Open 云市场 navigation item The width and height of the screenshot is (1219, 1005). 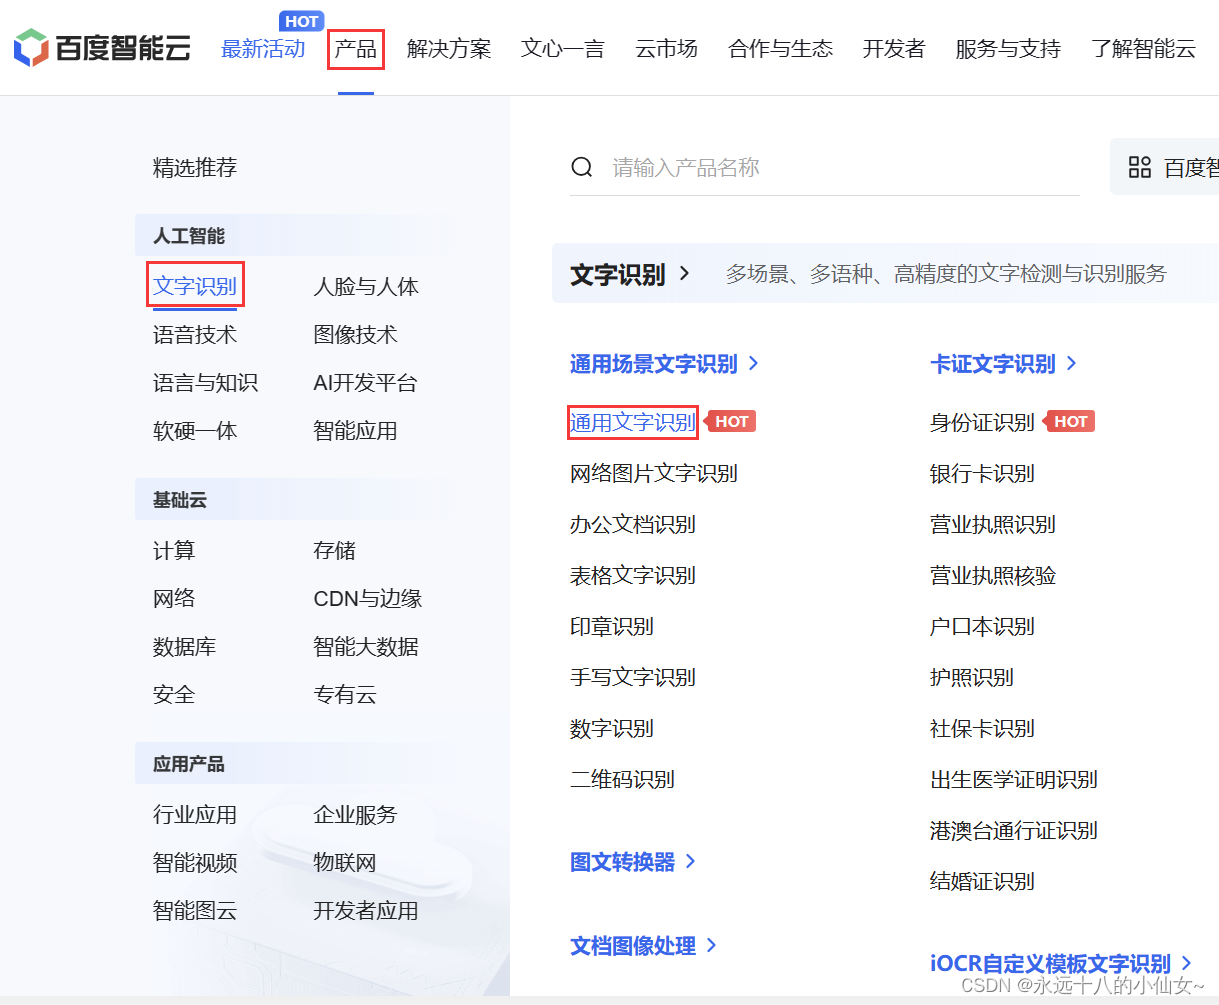667,49
